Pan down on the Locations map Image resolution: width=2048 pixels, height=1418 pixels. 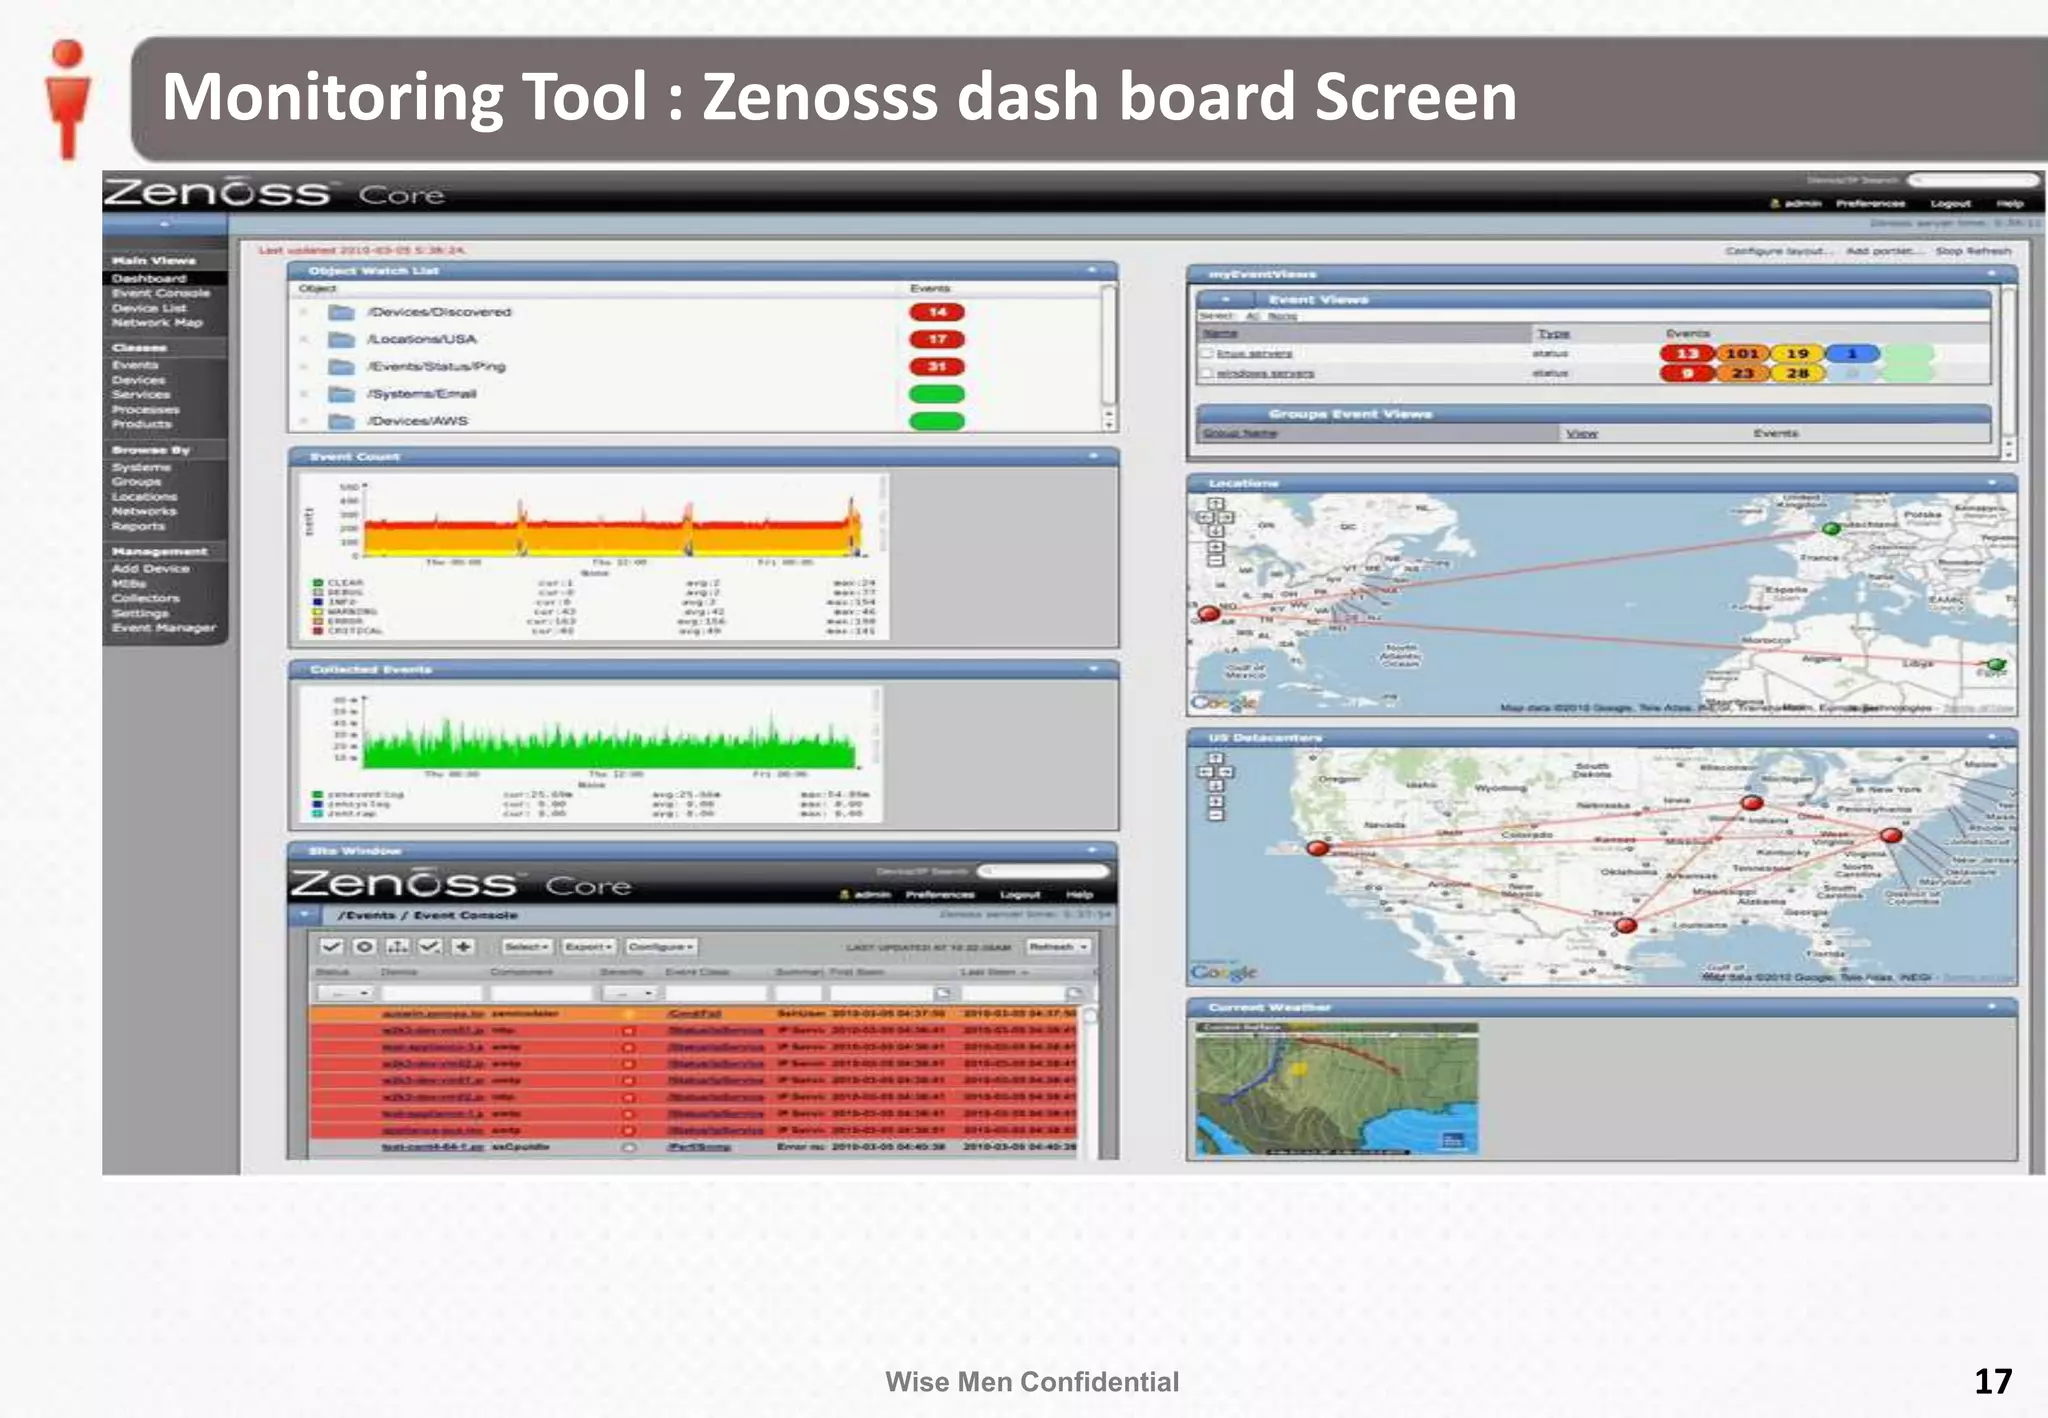coord(1215,531)
